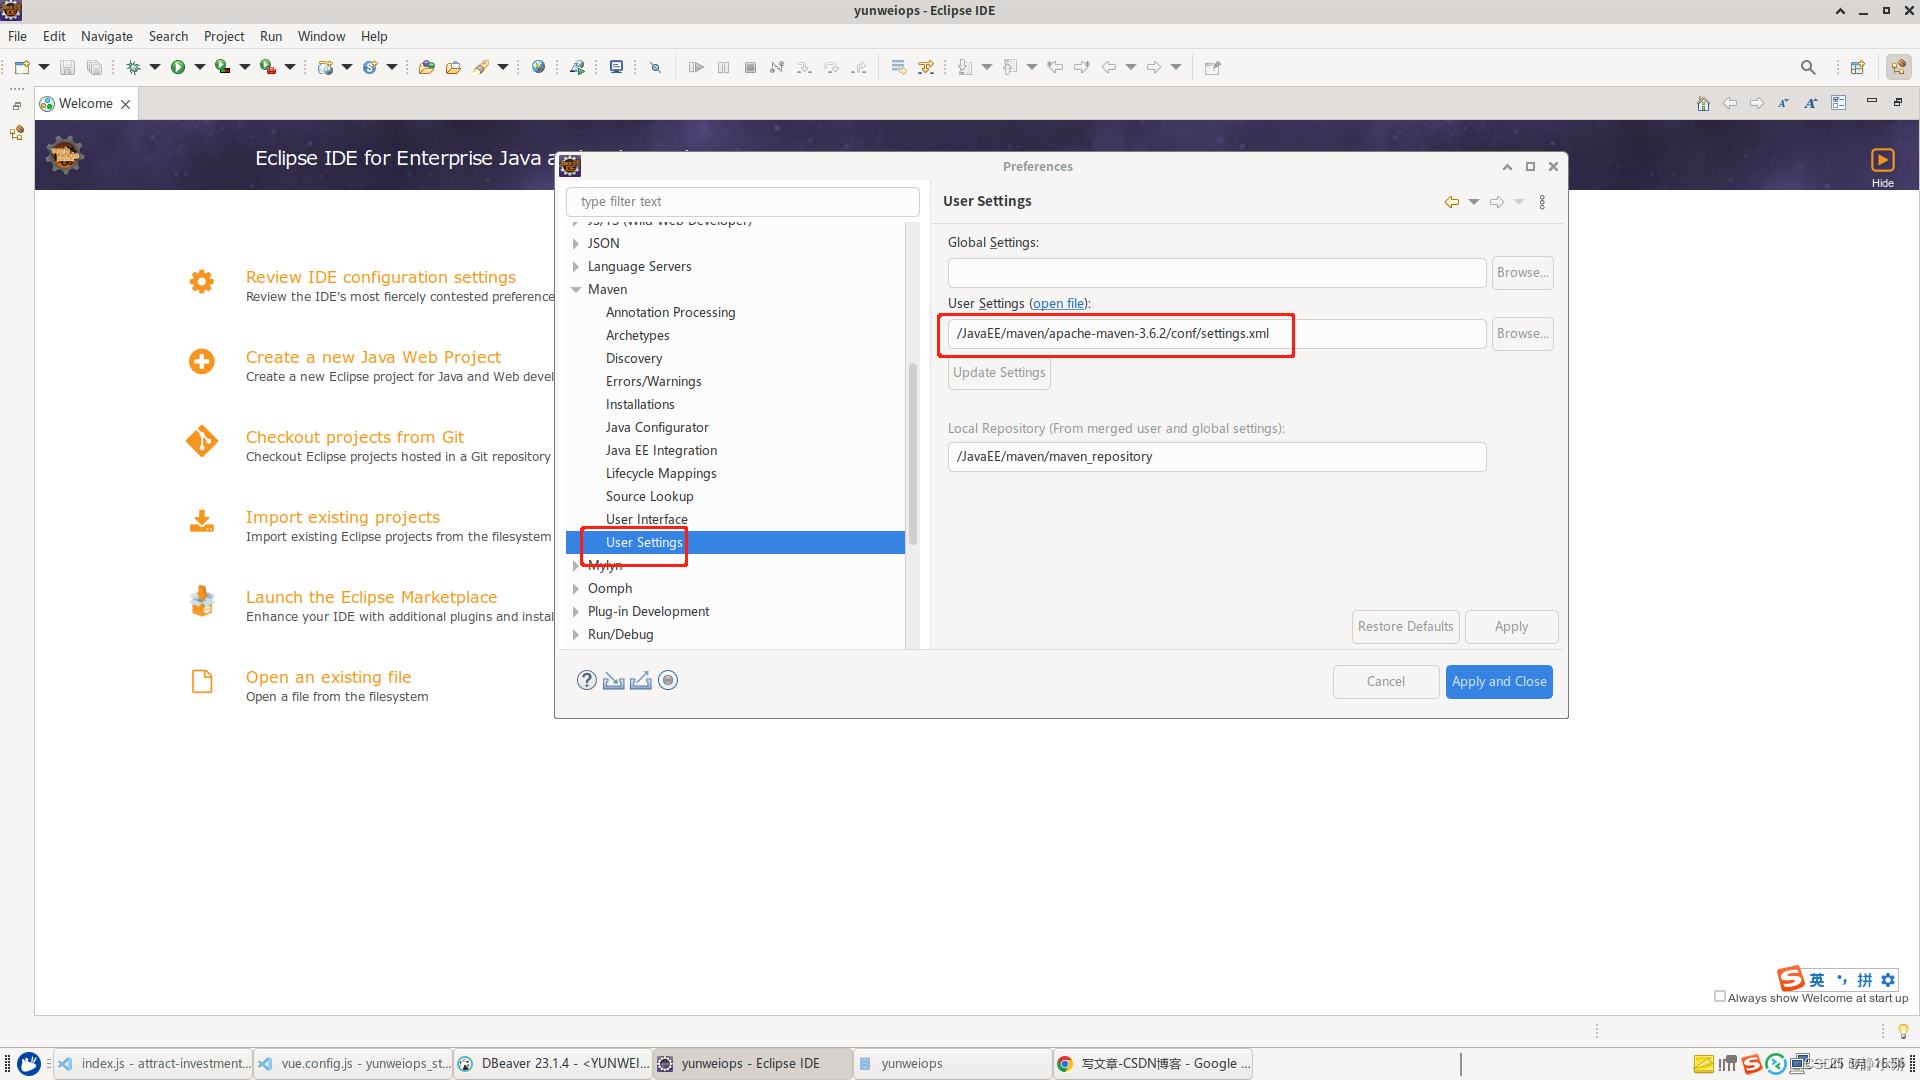This screenshot has height=1080, width=1920.
Task: Click the orange Hide workbench icon
Action: [x=1883, y=160]
